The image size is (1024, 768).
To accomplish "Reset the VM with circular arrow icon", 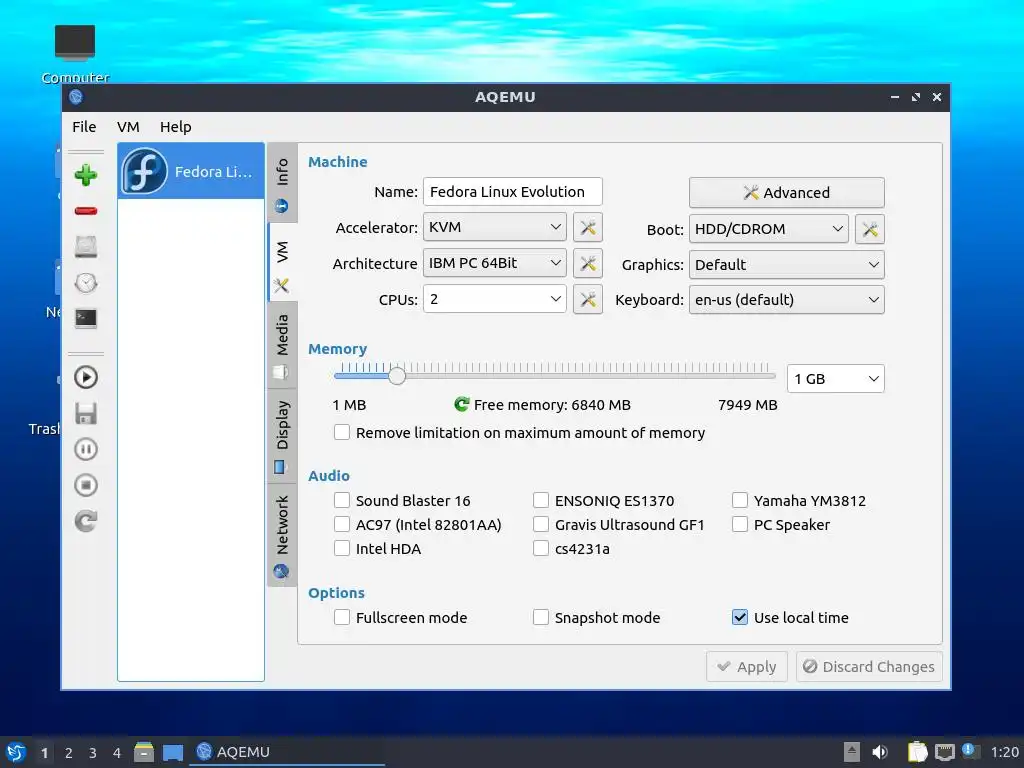I will point(86,521).
